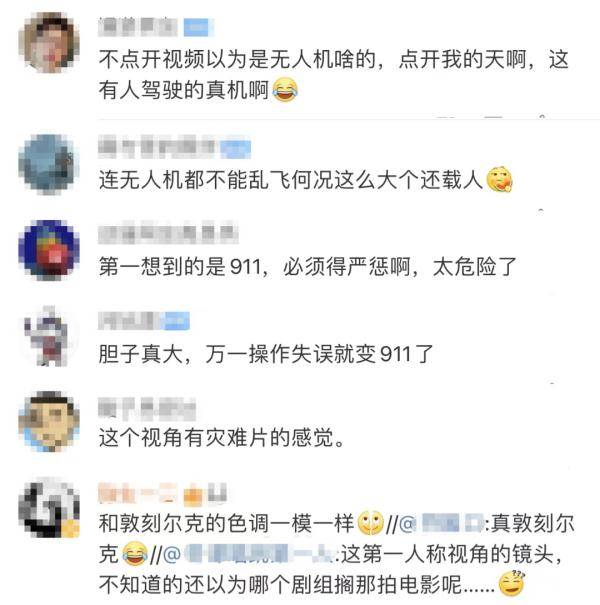The width and height of the screenshot is (600, 605).
Task: Click sleepy emoji ending the last comment
Action: click(512, 583)
